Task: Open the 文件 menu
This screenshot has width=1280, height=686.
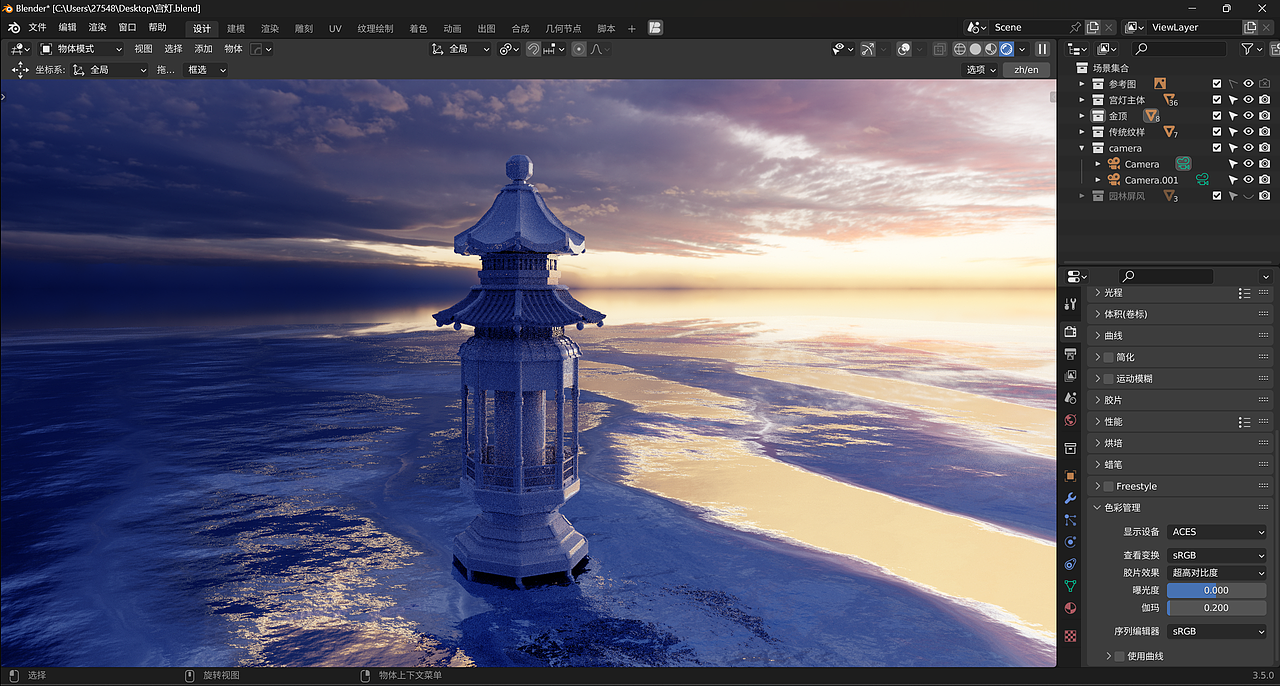Action: pyautogui.click(x=37, y=28)
